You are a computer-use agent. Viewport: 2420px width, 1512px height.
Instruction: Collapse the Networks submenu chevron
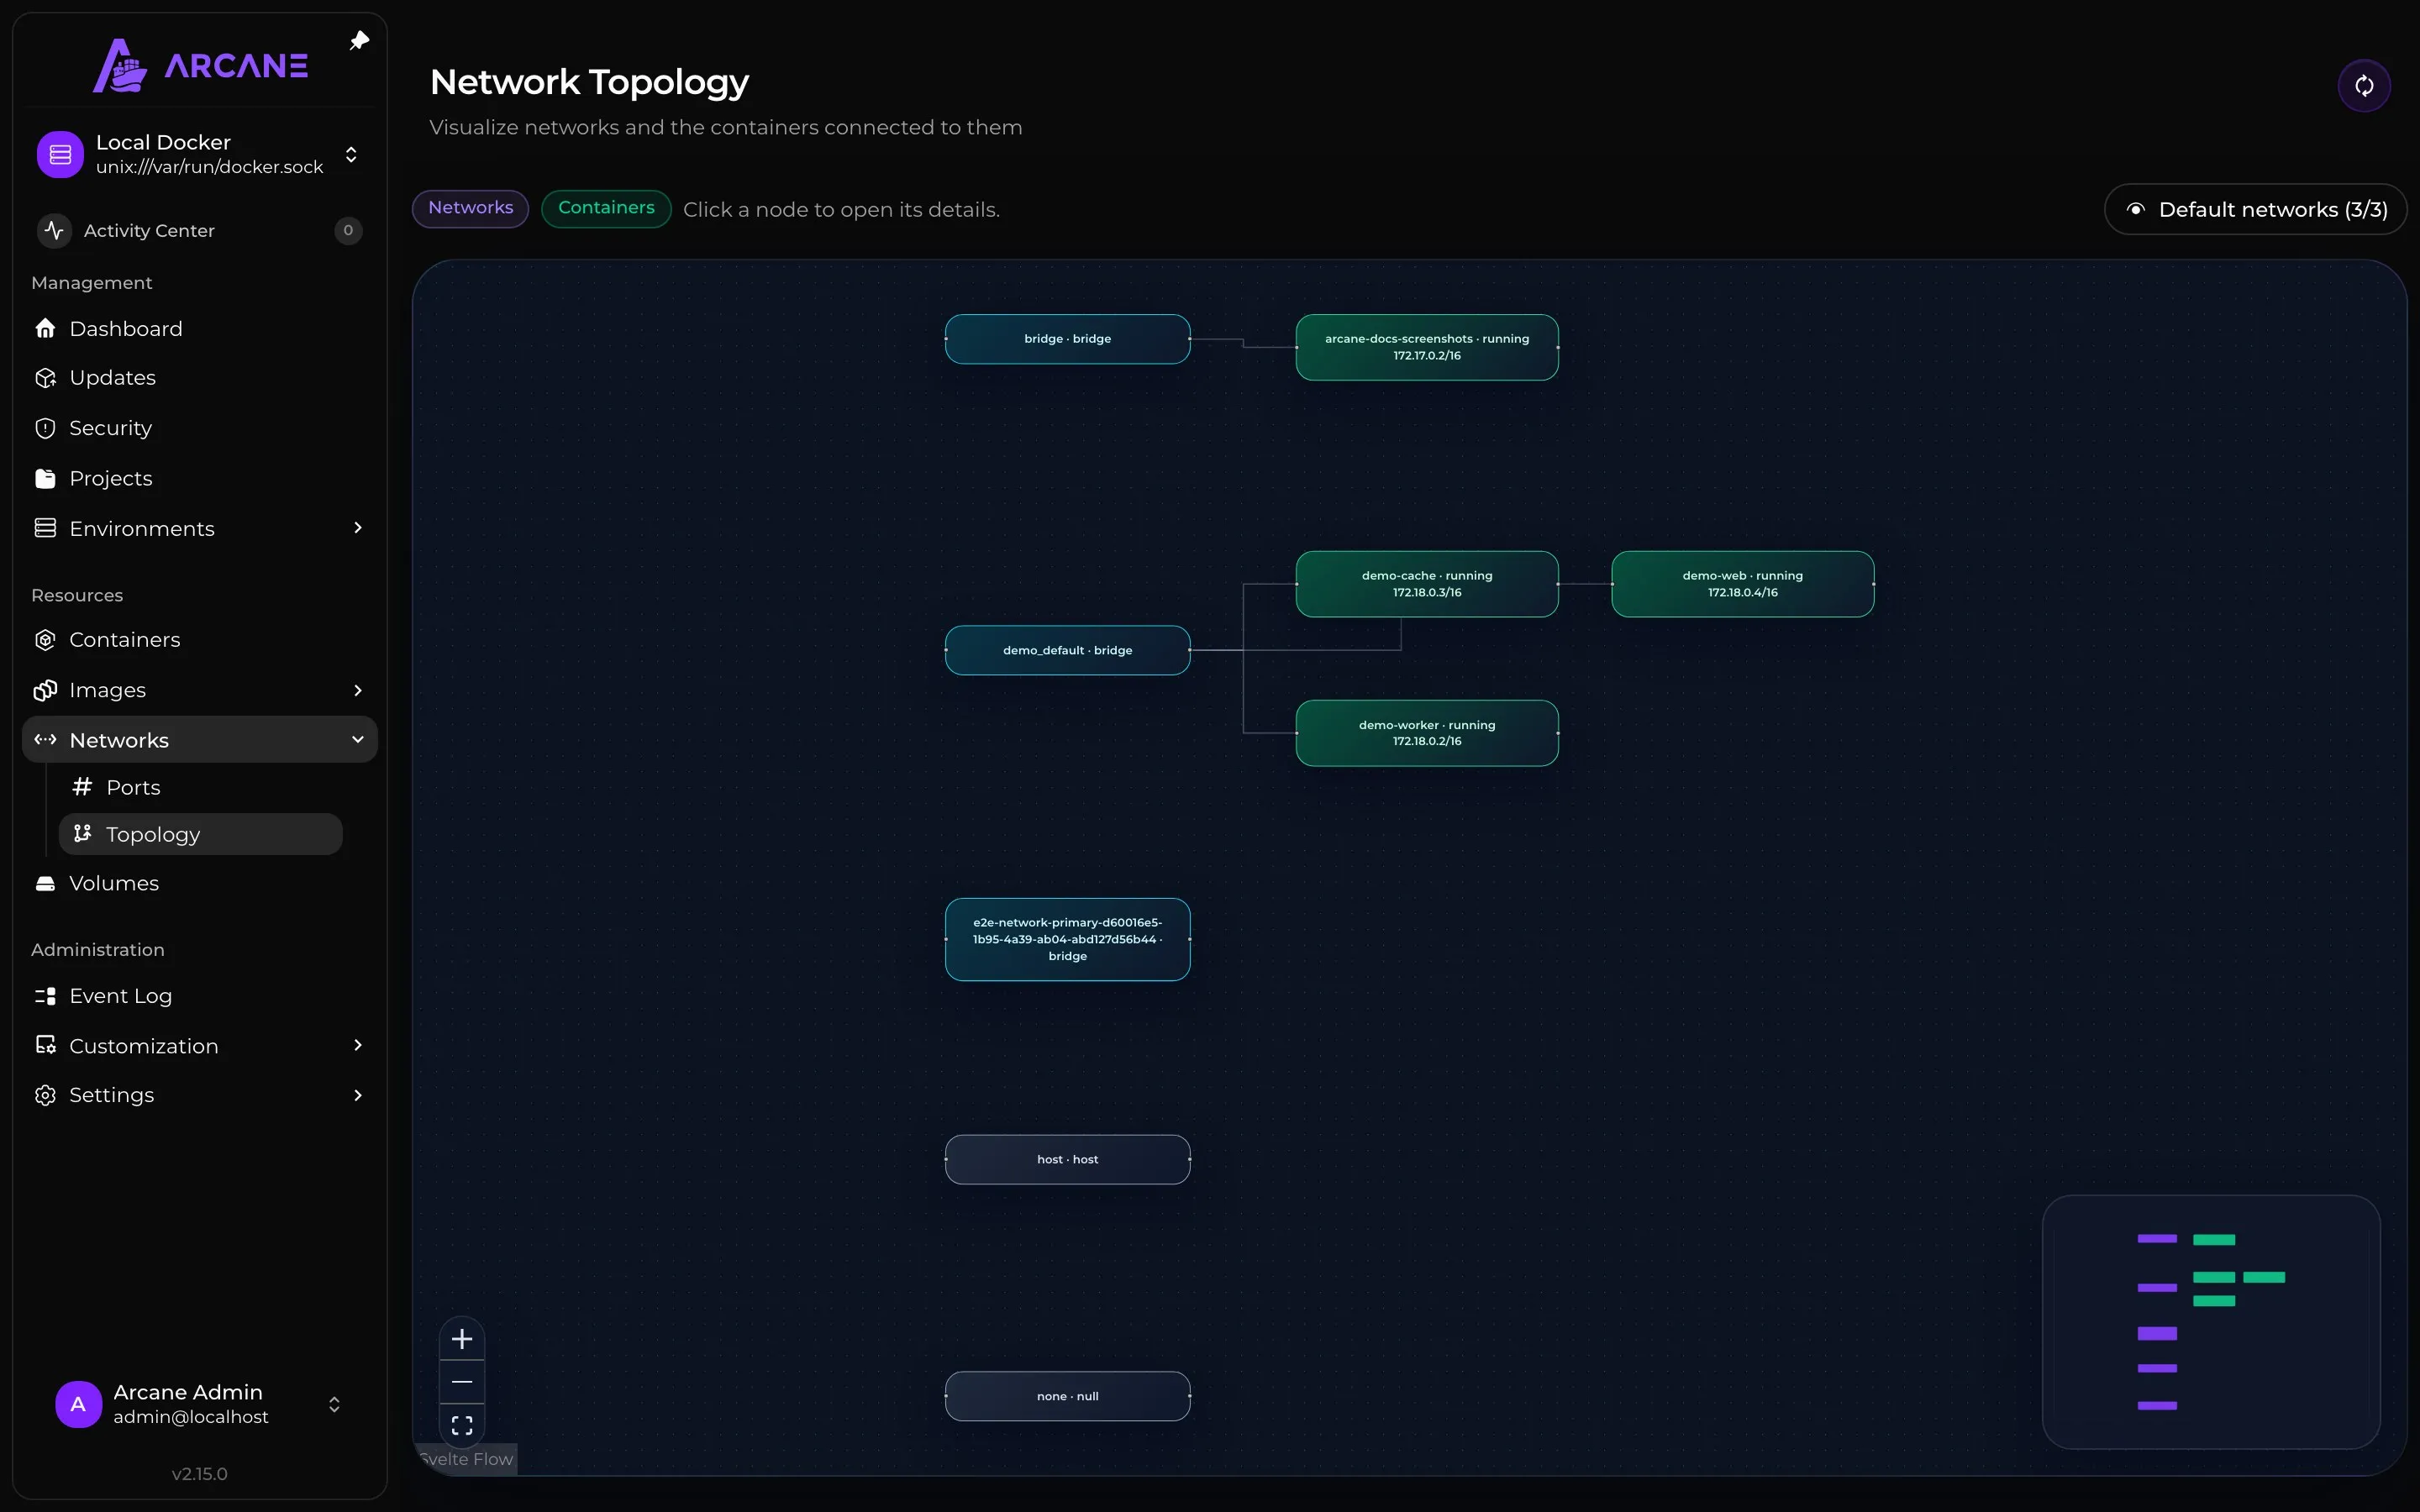point(358,740)
